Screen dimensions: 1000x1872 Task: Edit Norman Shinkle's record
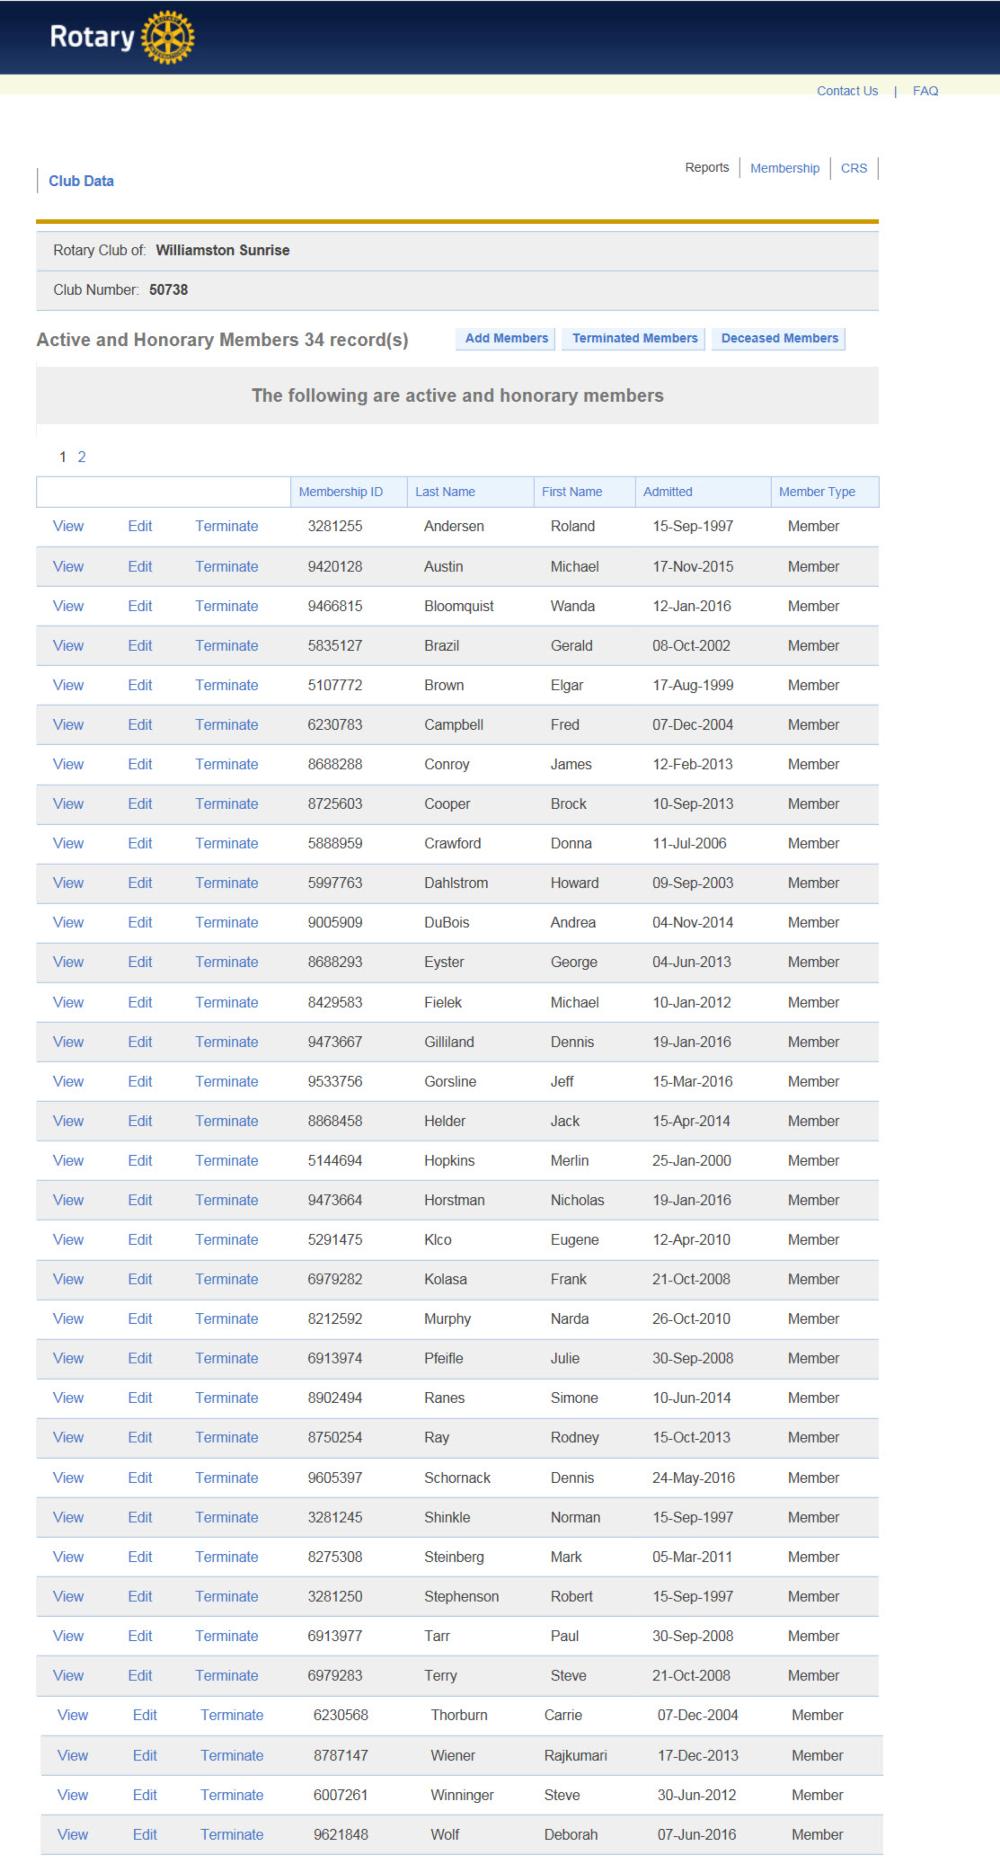[x=140, y=1517]
